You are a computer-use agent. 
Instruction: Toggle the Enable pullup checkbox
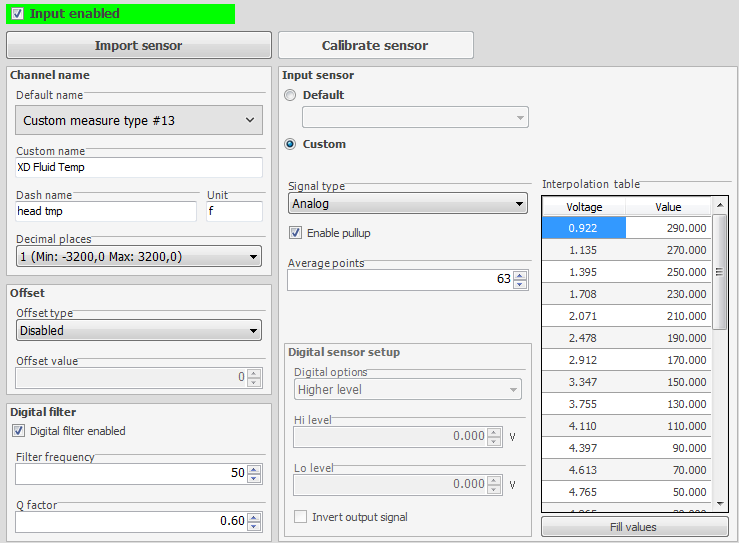tap(295, 233)
